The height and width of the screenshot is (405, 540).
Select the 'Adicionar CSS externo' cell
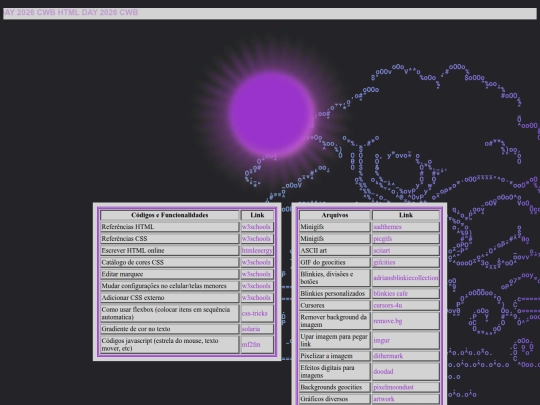click(x=169, y=298)
